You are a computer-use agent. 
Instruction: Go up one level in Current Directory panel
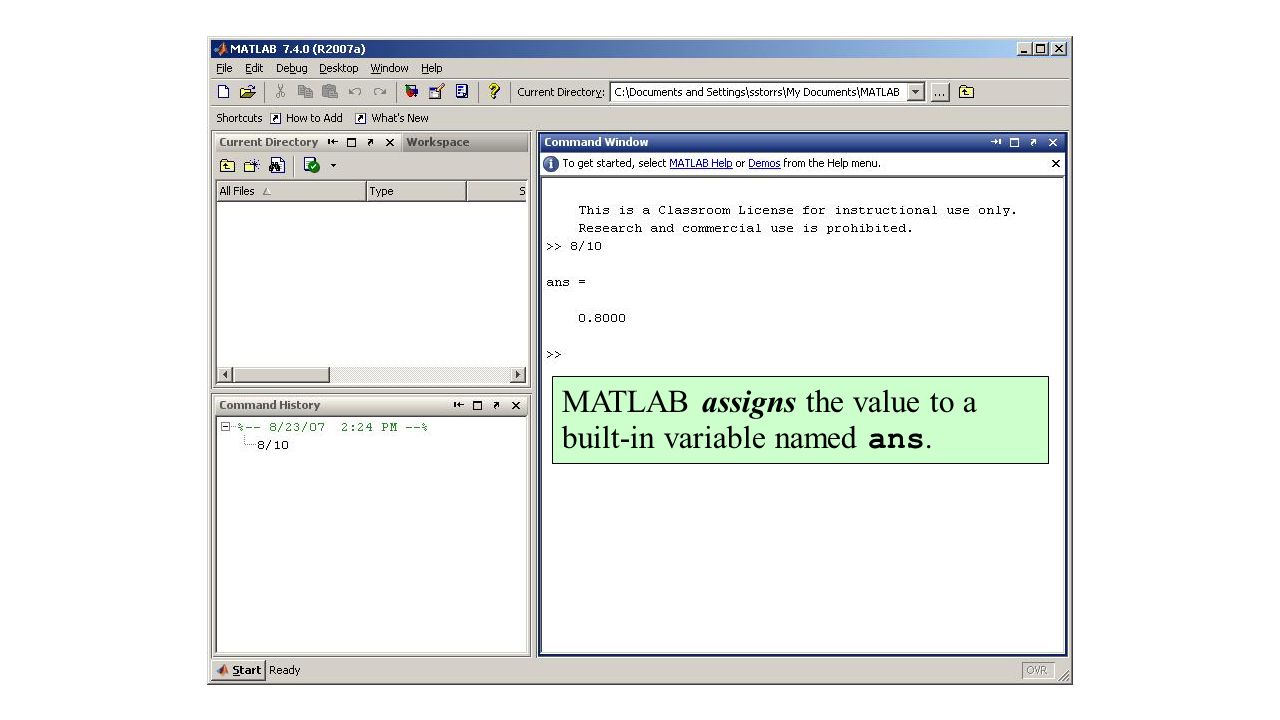(x=228, y=165)
